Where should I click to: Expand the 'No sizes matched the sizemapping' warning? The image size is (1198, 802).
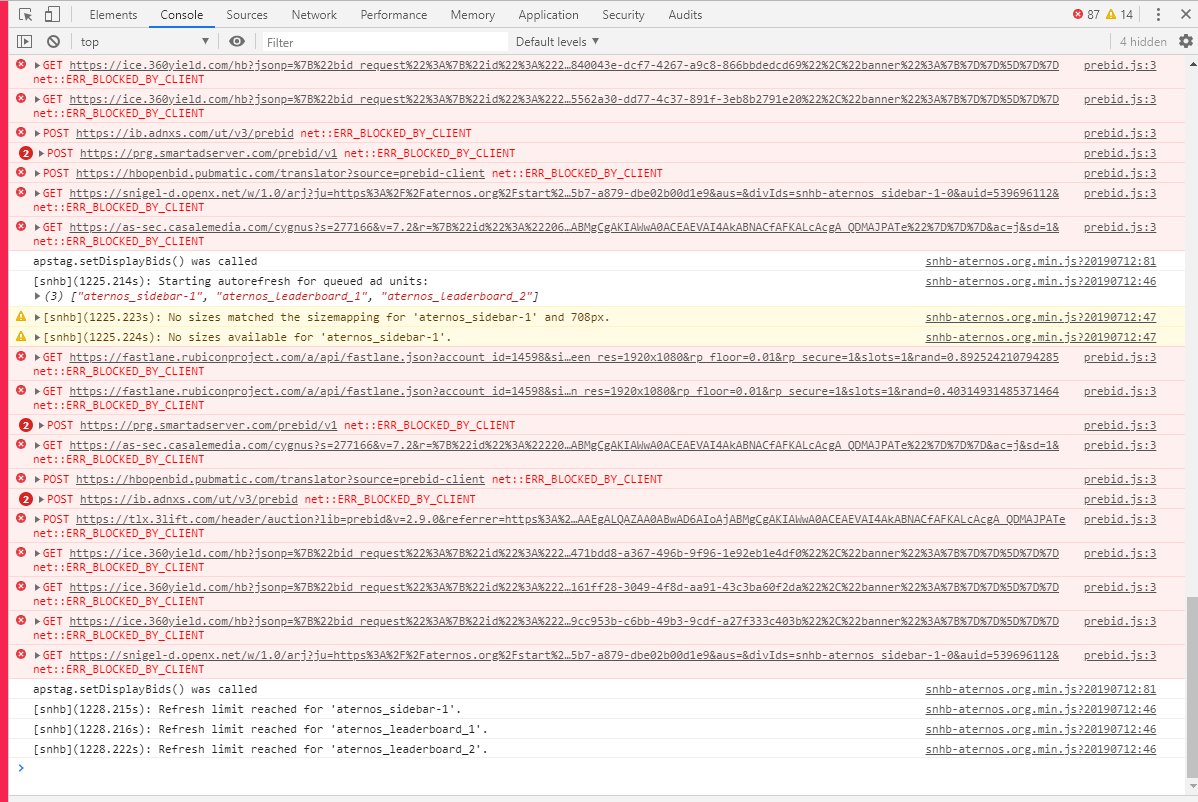coord(37,317)
